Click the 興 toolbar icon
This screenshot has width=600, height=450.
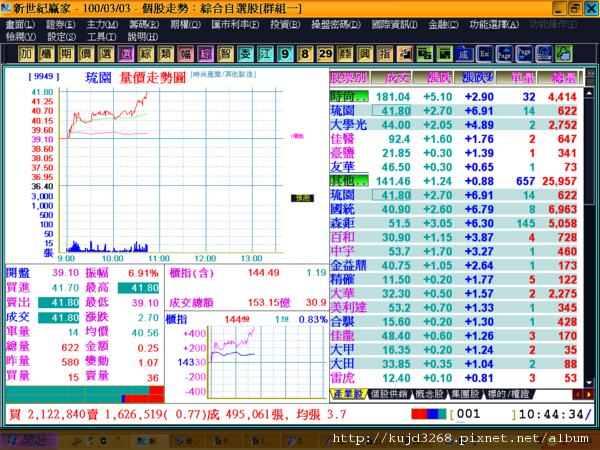click(x=365, y=54)
